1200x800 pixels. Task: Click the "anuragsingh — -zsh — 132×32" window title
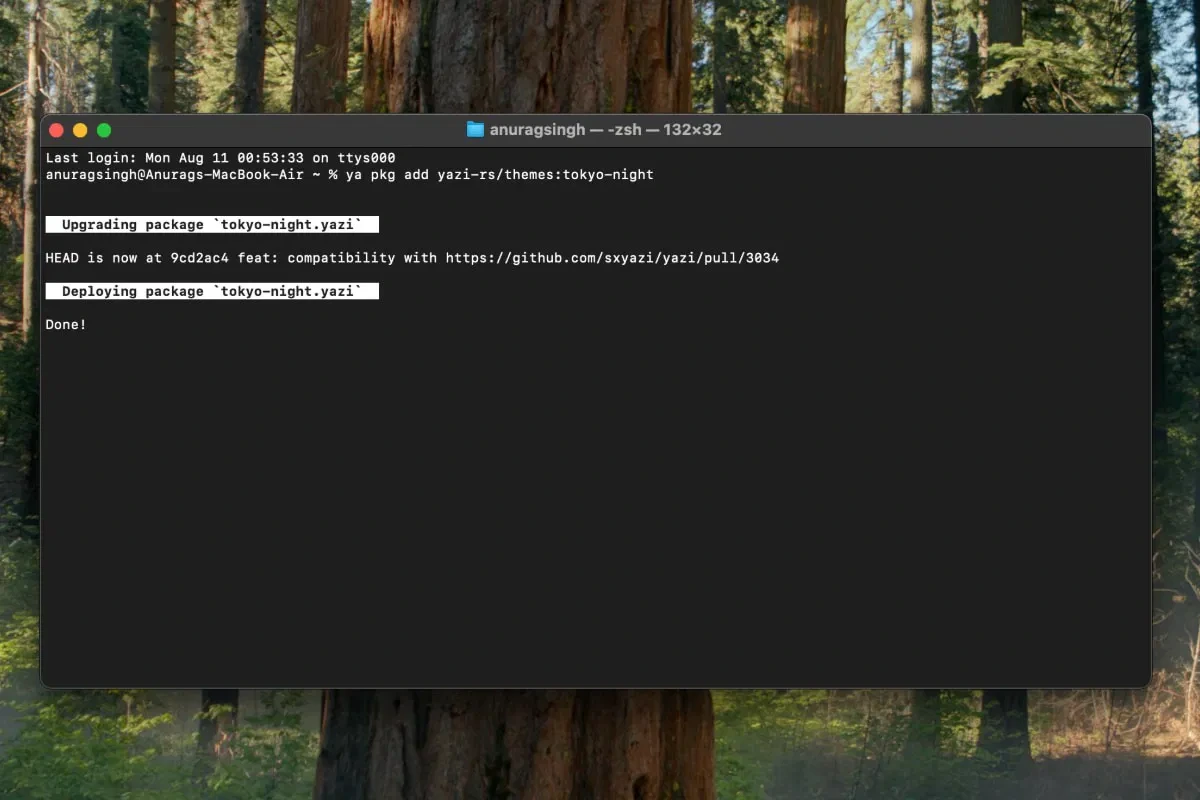coord(605,130)
